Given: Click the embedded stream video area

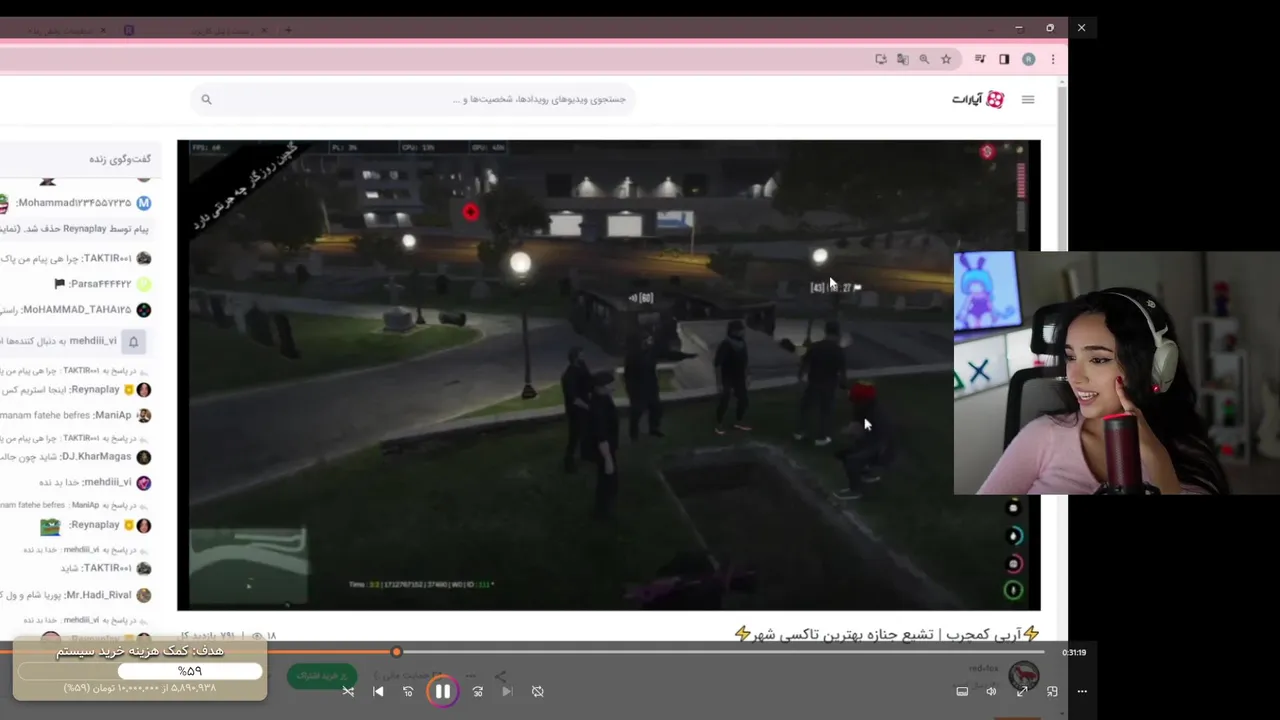Looking at the screenshot, I should click(x=608, y=375).
